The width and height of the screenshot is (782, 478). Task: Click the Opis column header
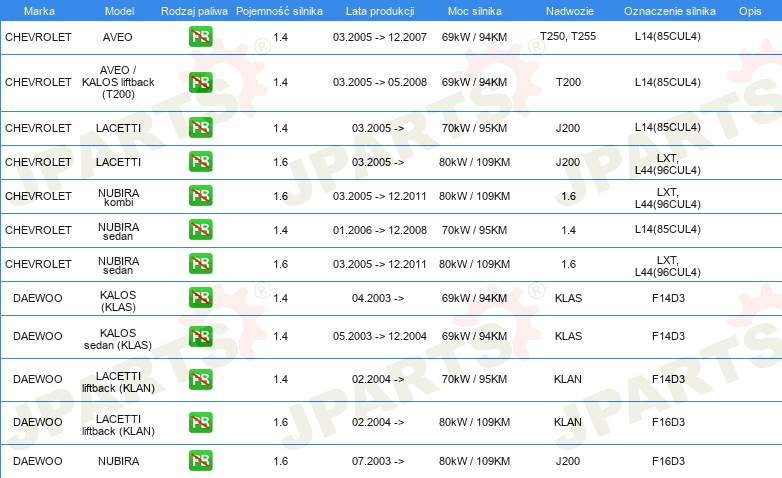[x=750, y=11]
